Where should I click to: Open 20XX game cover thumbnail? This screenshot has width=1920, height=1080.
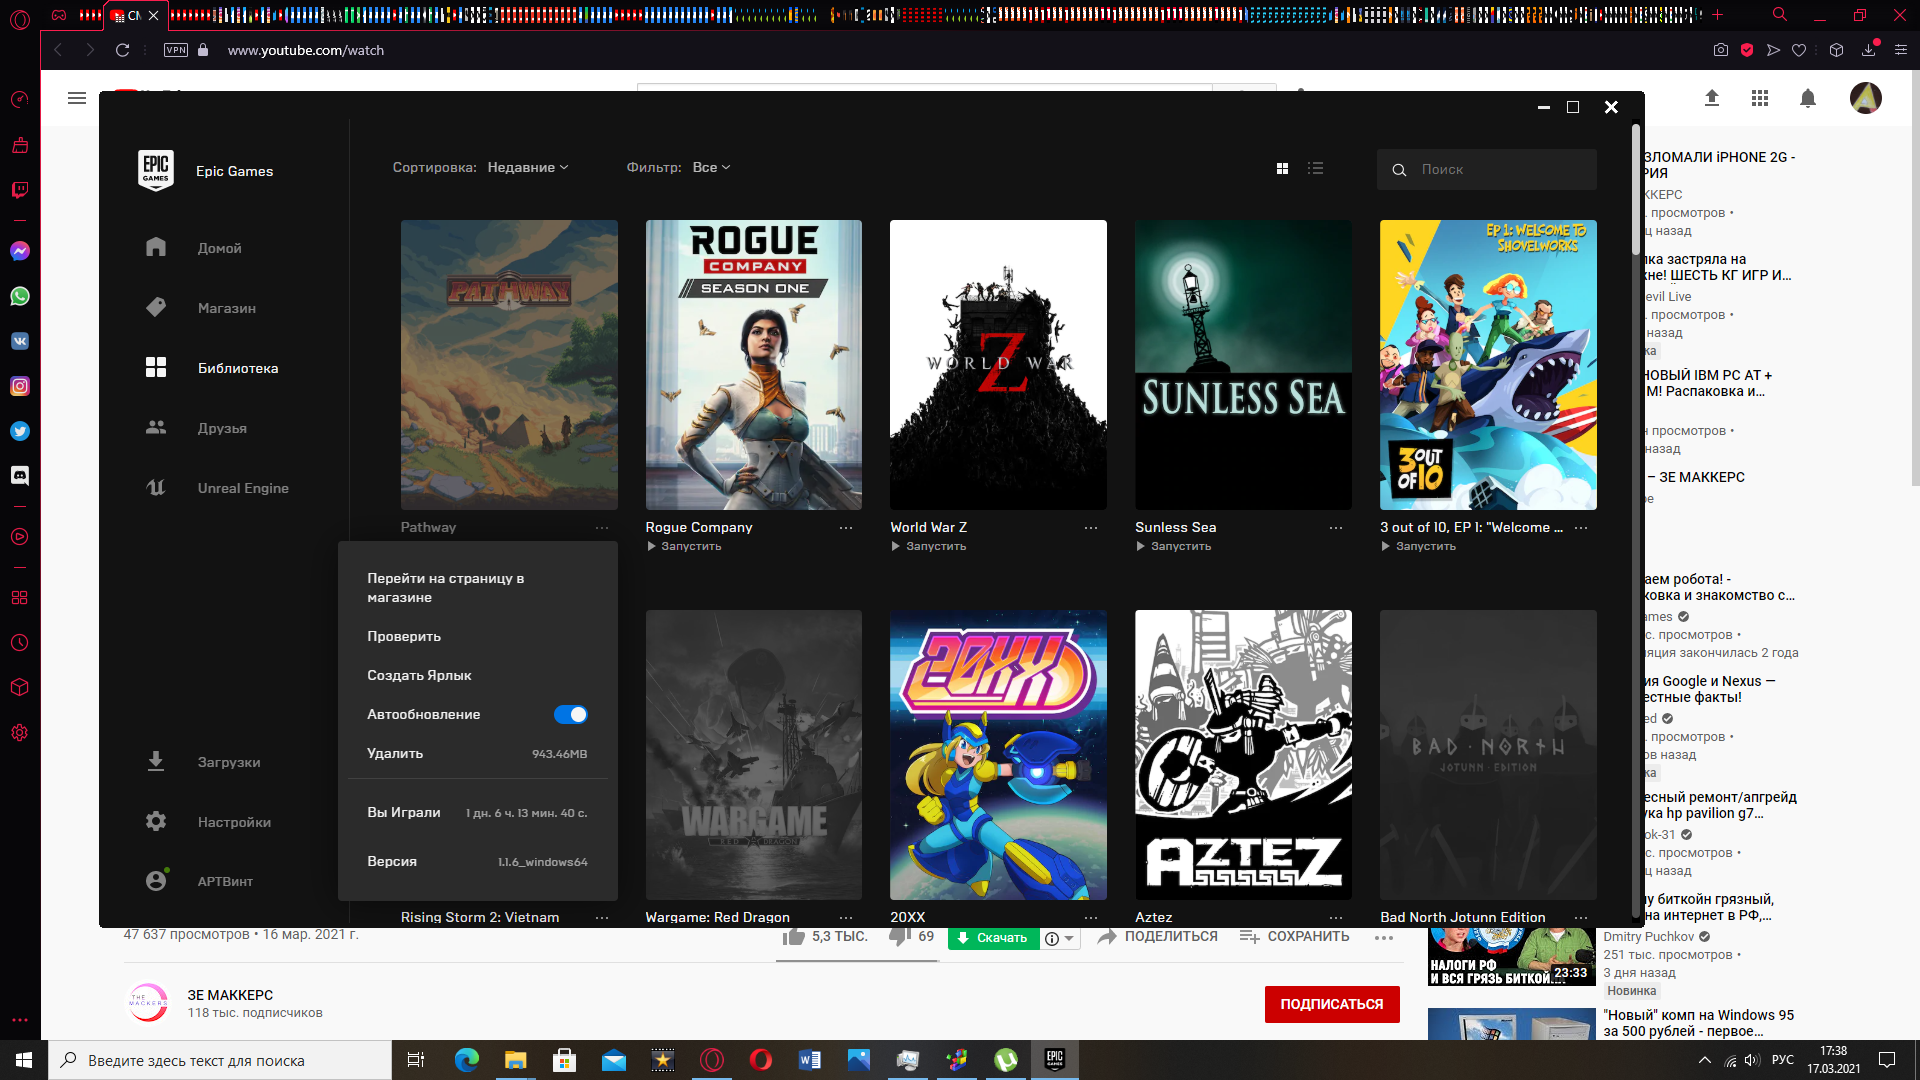pos(998,754)
